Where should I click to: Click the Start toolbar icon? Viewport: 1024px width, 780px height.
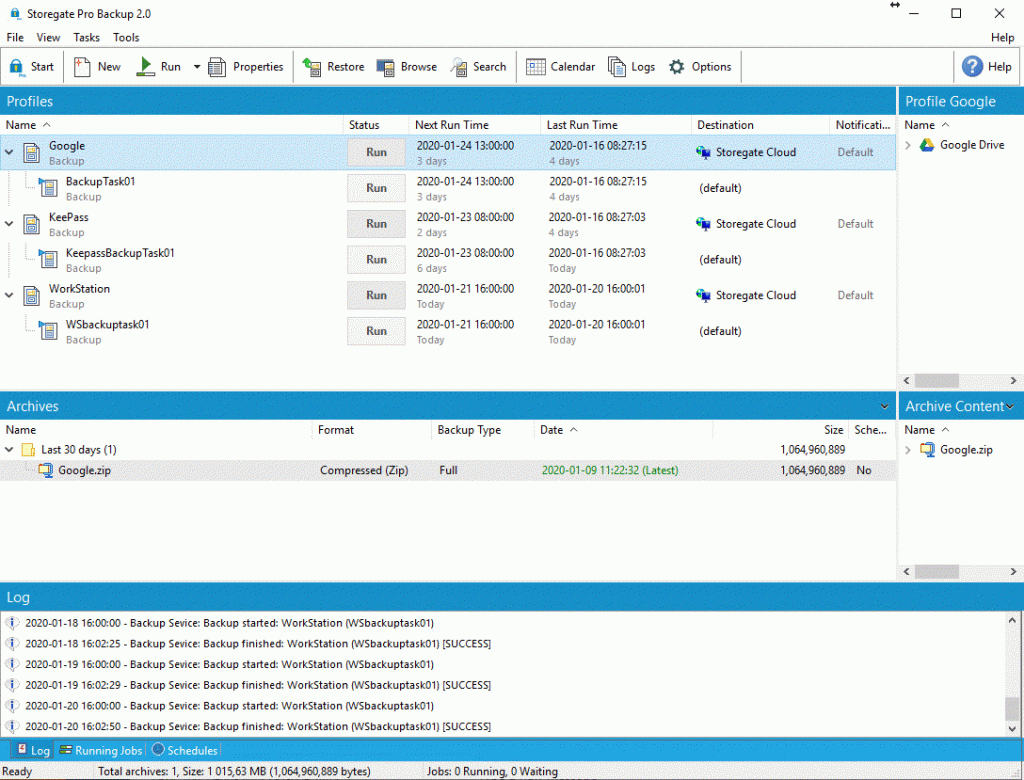pyautogui.click(x=16, y=67)
